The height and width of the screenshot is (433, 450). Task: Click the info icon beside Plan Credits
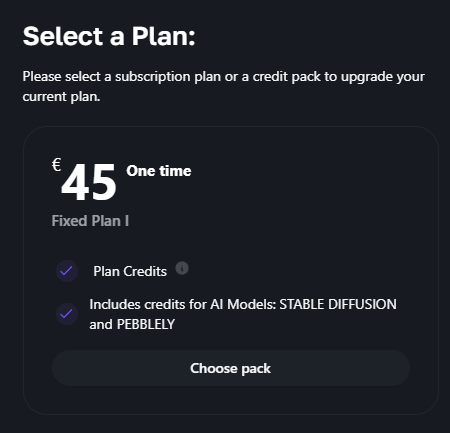click(182, 268)
